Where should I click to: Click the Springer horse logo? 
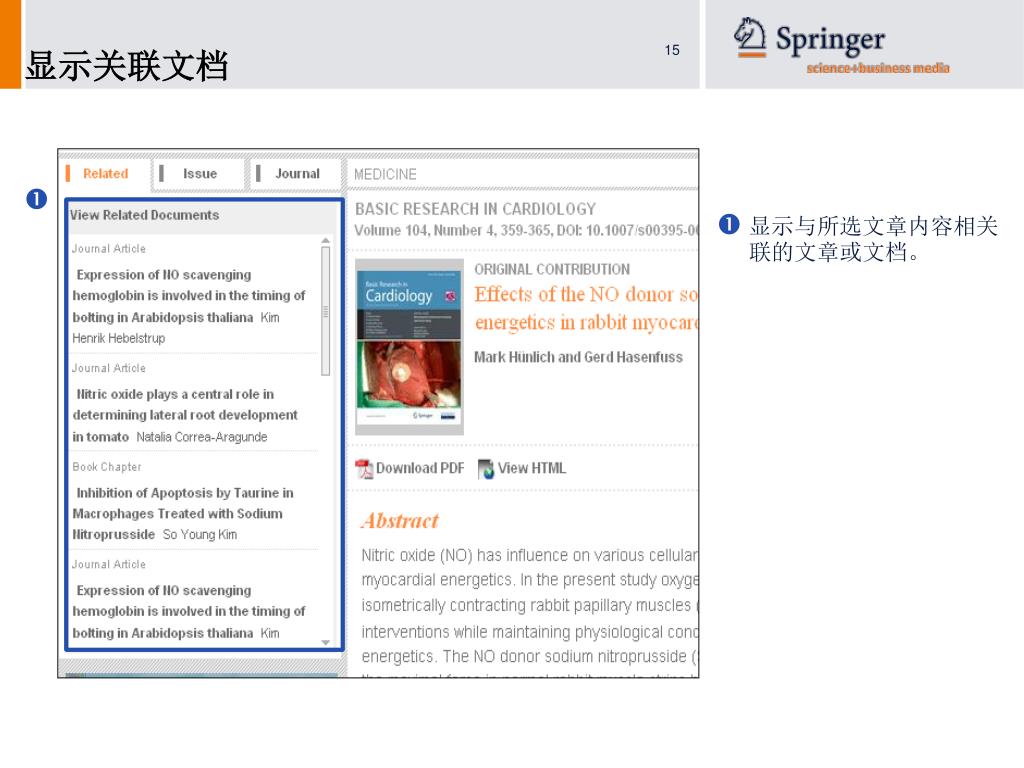click(749, 37)
